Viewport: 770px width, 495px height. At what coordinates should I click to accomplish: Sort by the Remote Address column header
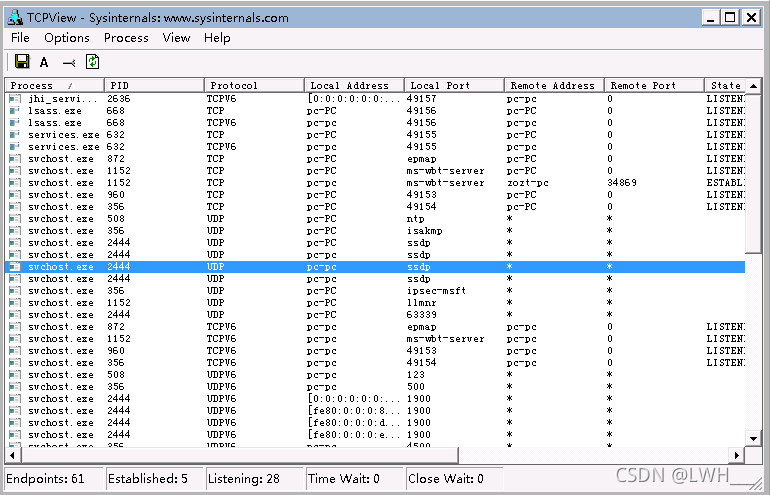pyautogui.click(x=554, y=85)
